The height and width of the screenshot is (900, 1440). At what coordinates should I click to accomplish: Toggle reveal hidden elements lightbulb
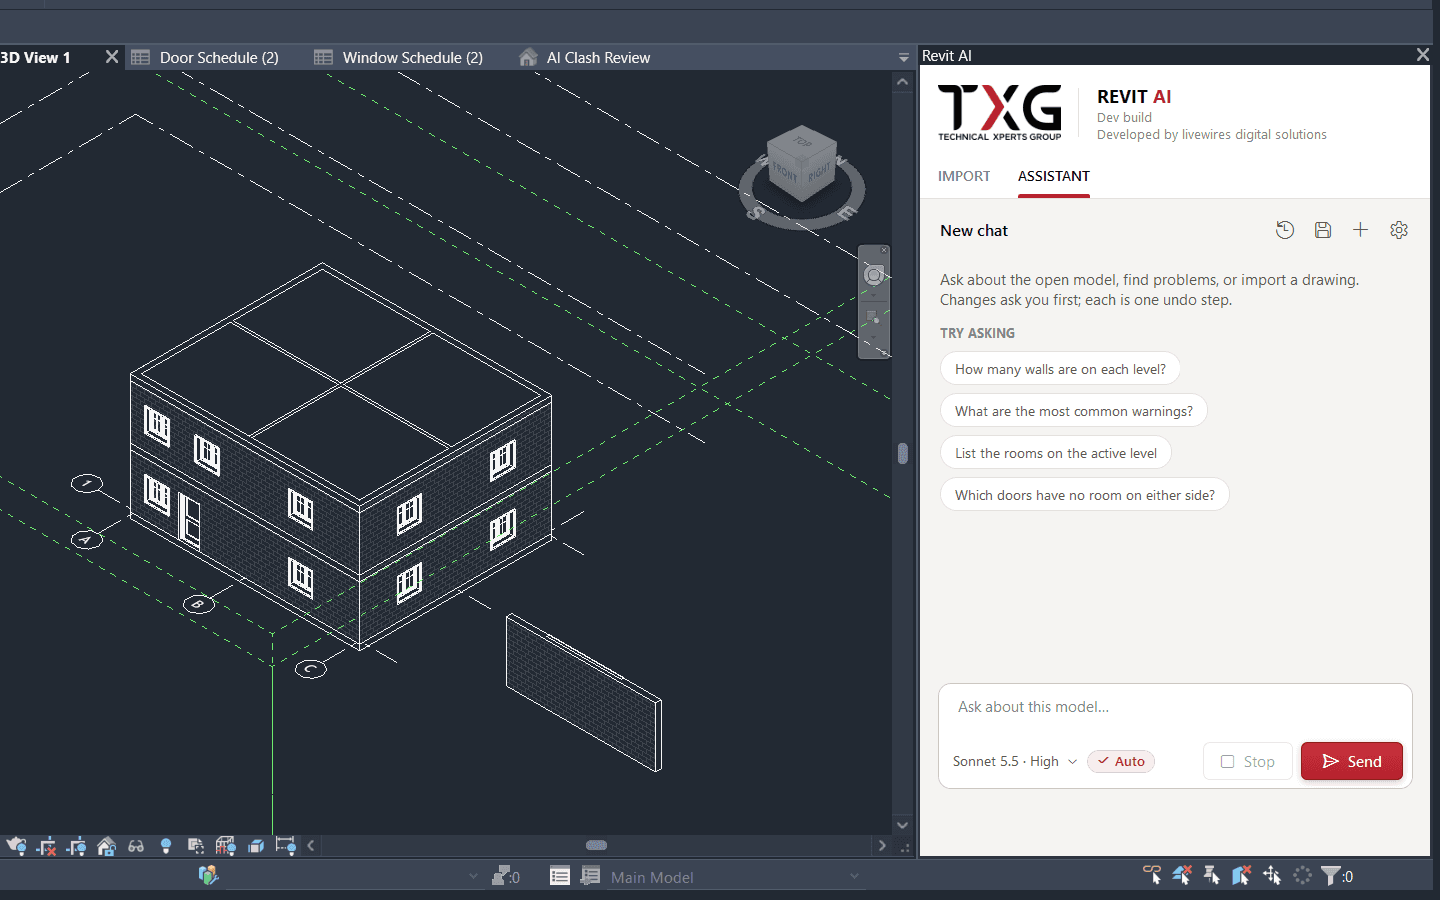(166, 846)
